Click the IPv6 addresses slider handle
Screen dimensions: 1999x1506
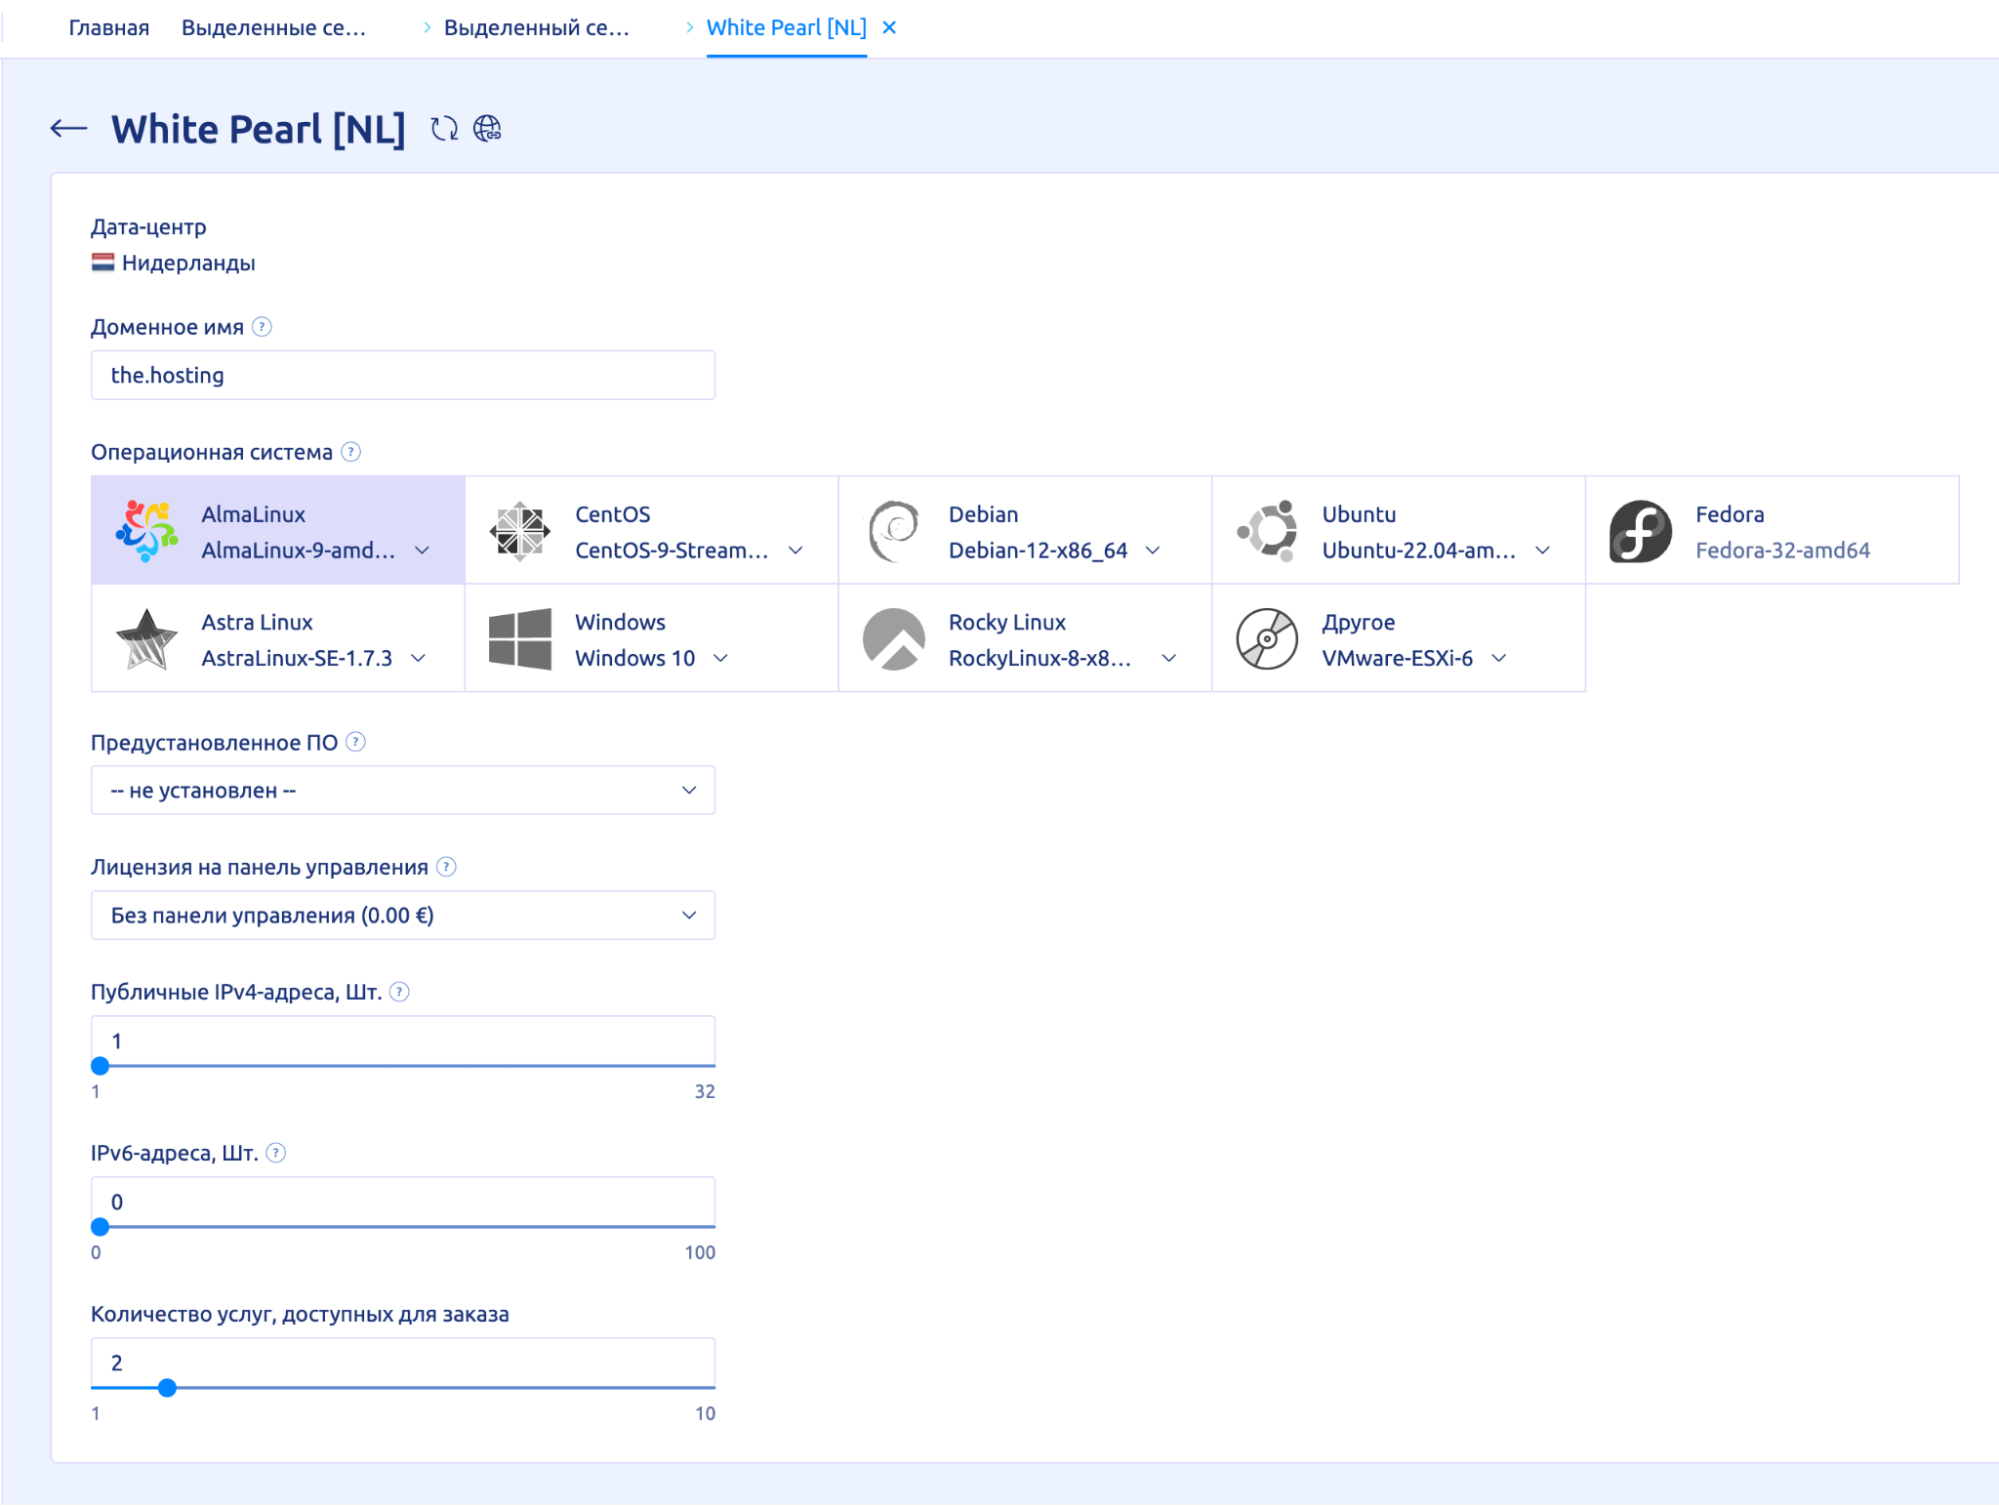pyautogui.click(x=100, y=1227)
